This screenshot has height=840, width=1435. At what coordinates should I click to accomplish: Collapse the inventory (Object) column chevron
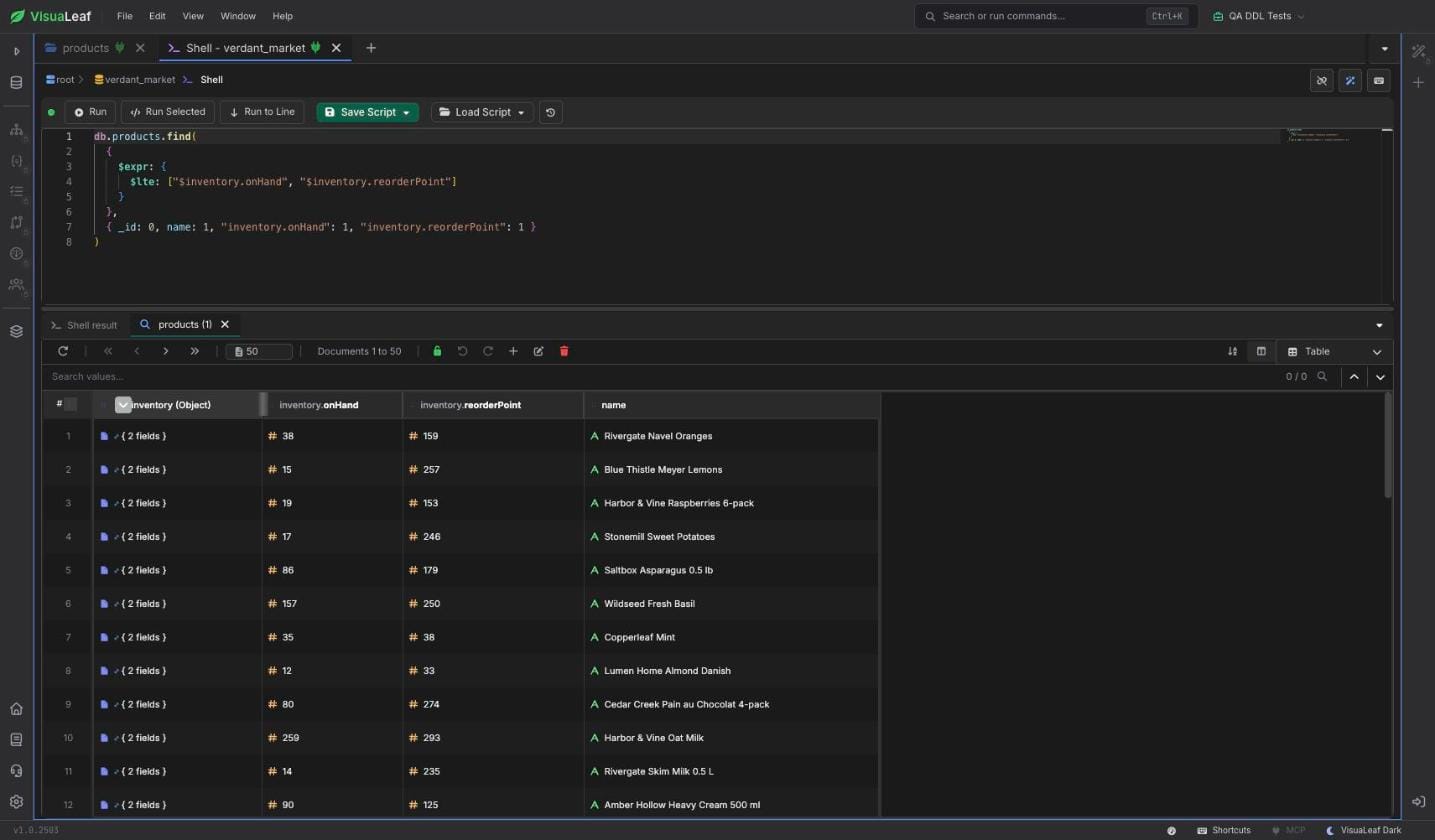(123, 405)
